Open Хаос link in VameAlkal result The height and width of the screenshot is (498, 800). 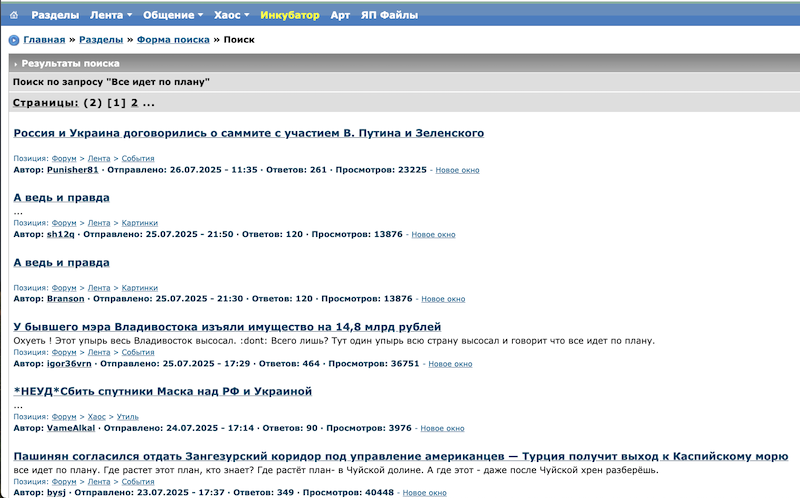click(x=96, y=417)
